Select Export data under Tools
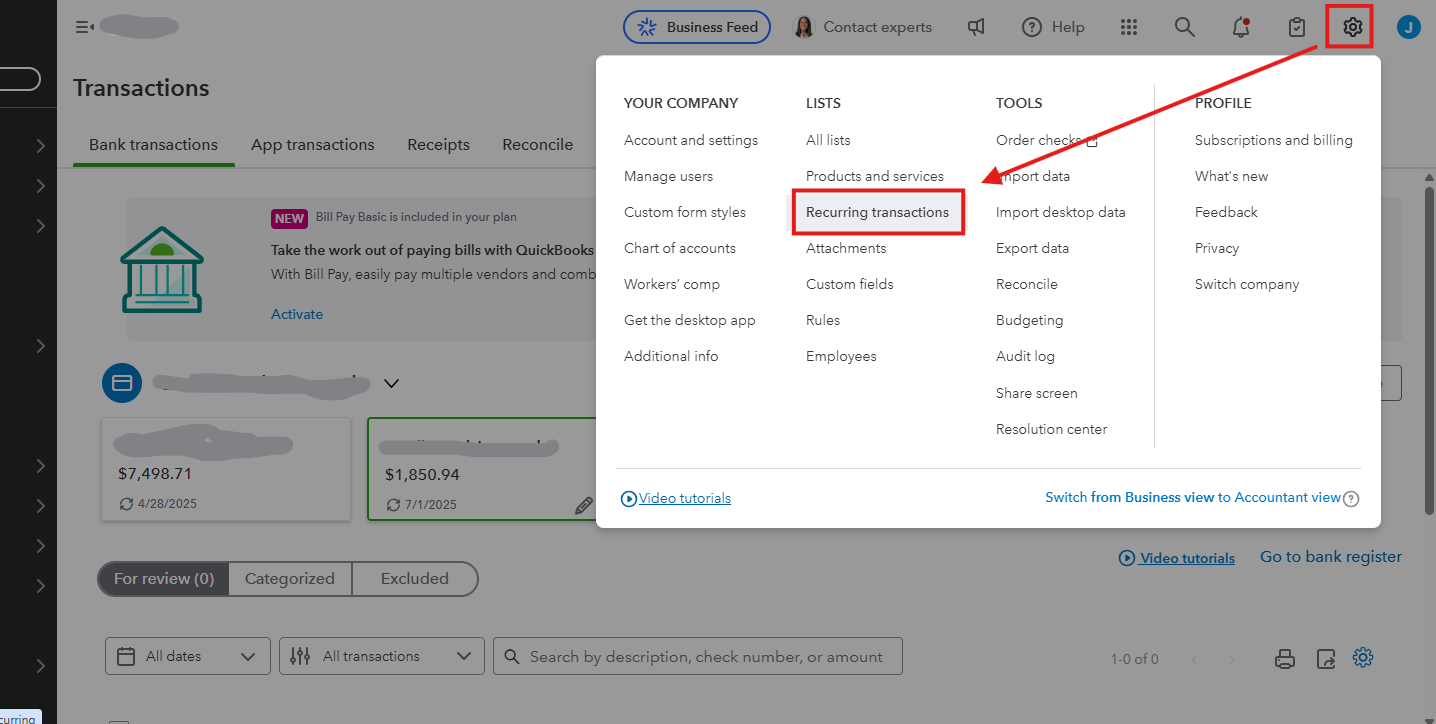Viewport: 1436px width, 724px height. pyautogui.click(x=1032, y=248)
